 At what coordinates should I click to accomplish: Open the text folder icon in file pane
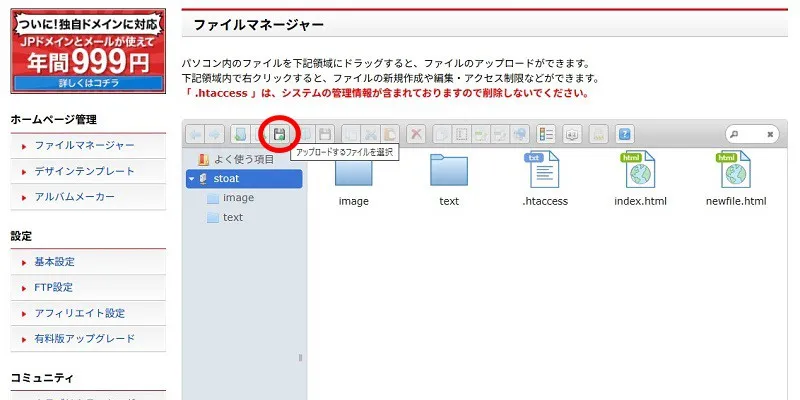point(449,170)
